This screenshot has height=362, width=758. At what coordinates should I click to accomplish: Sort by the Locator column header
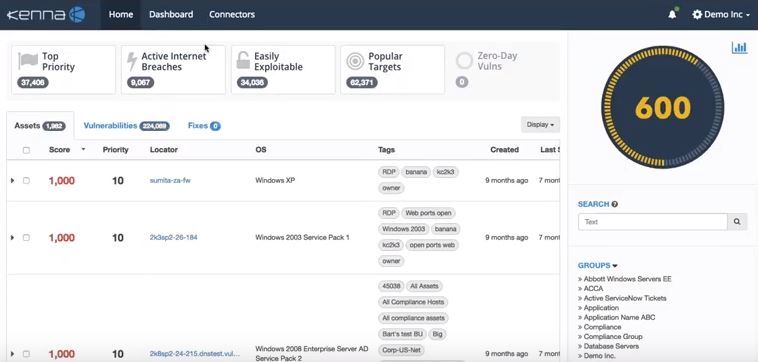point(164,150)
